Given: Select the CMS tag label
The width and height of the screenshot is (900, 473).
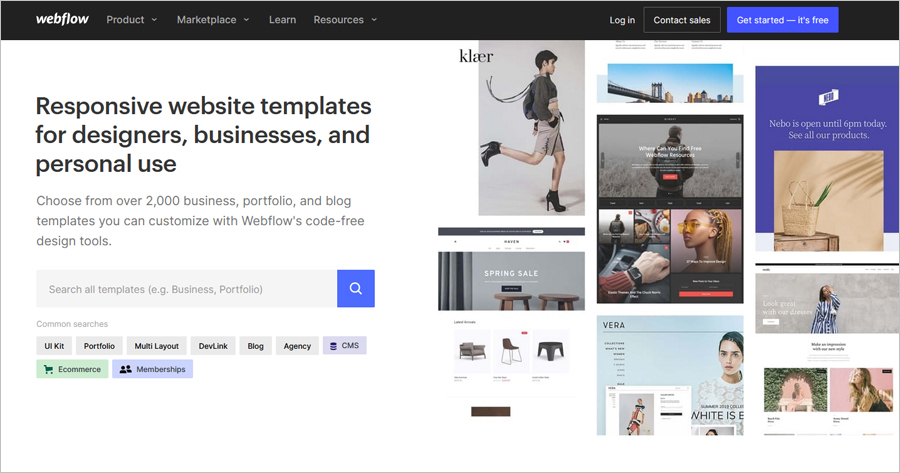Looking at the screenshot, I should [350, 346].
